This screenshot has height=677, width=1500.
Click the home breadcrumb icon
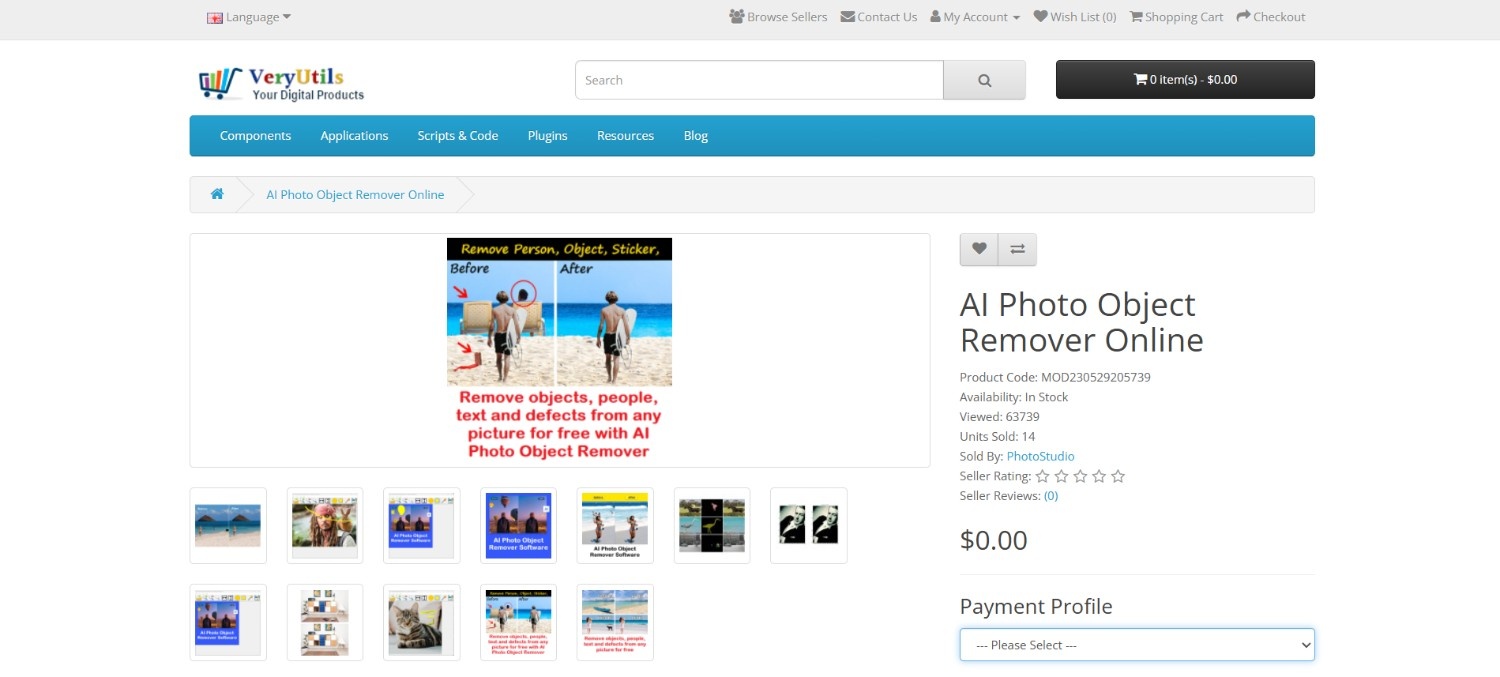(217, 194)
